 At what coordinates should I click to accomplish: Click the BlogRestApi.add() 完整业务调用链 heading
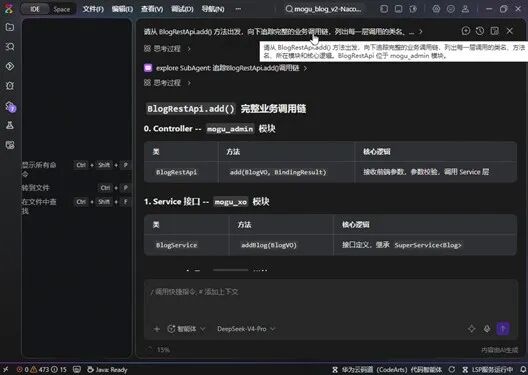(x=226, y=109)
